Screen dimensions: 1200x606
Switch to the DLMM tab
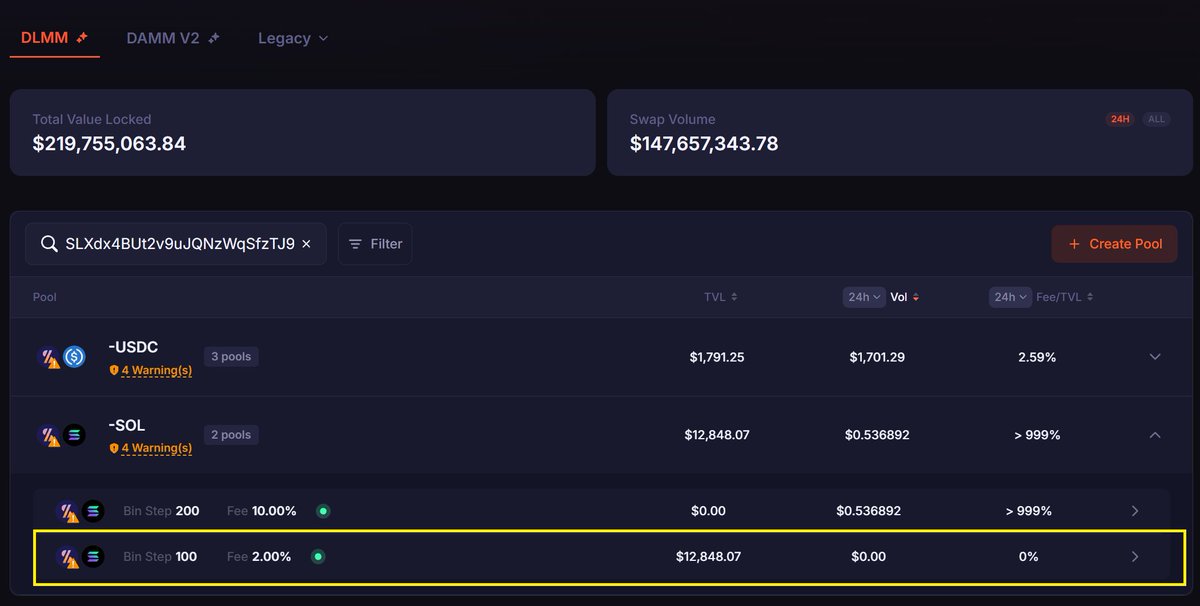55,38
